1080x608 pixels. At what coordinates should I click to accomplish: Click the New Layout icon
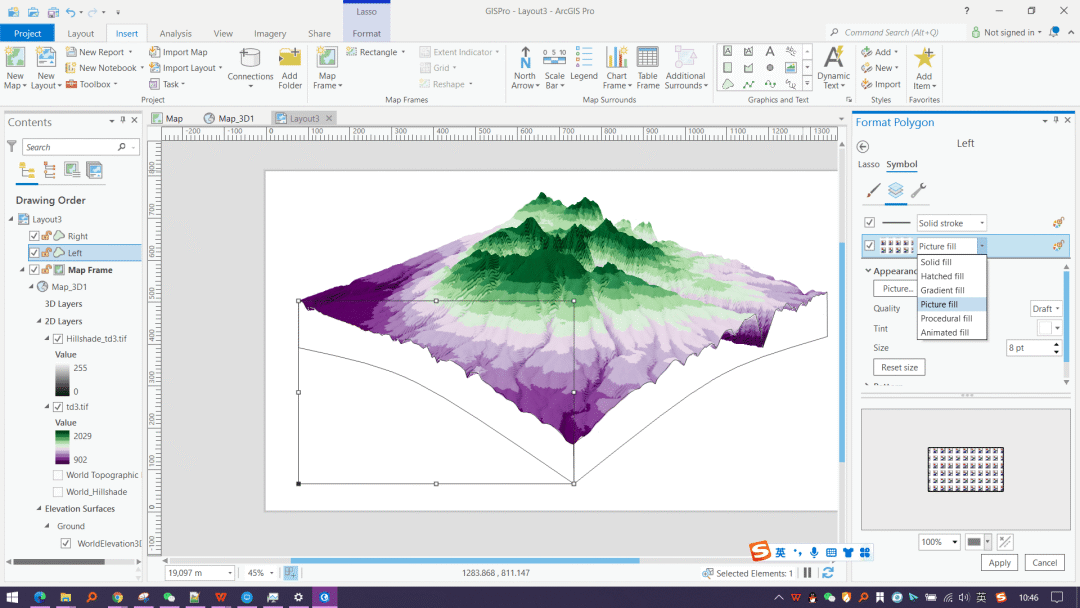coord(45,58)
